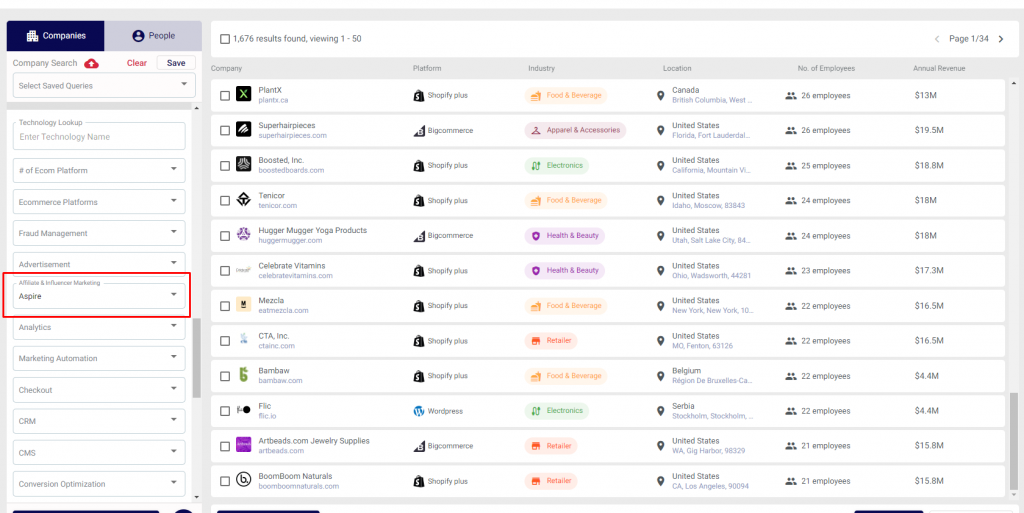Click the Flic company logo
The height and width of the screenshot is (513, 1024).
(x=244, y=411)
